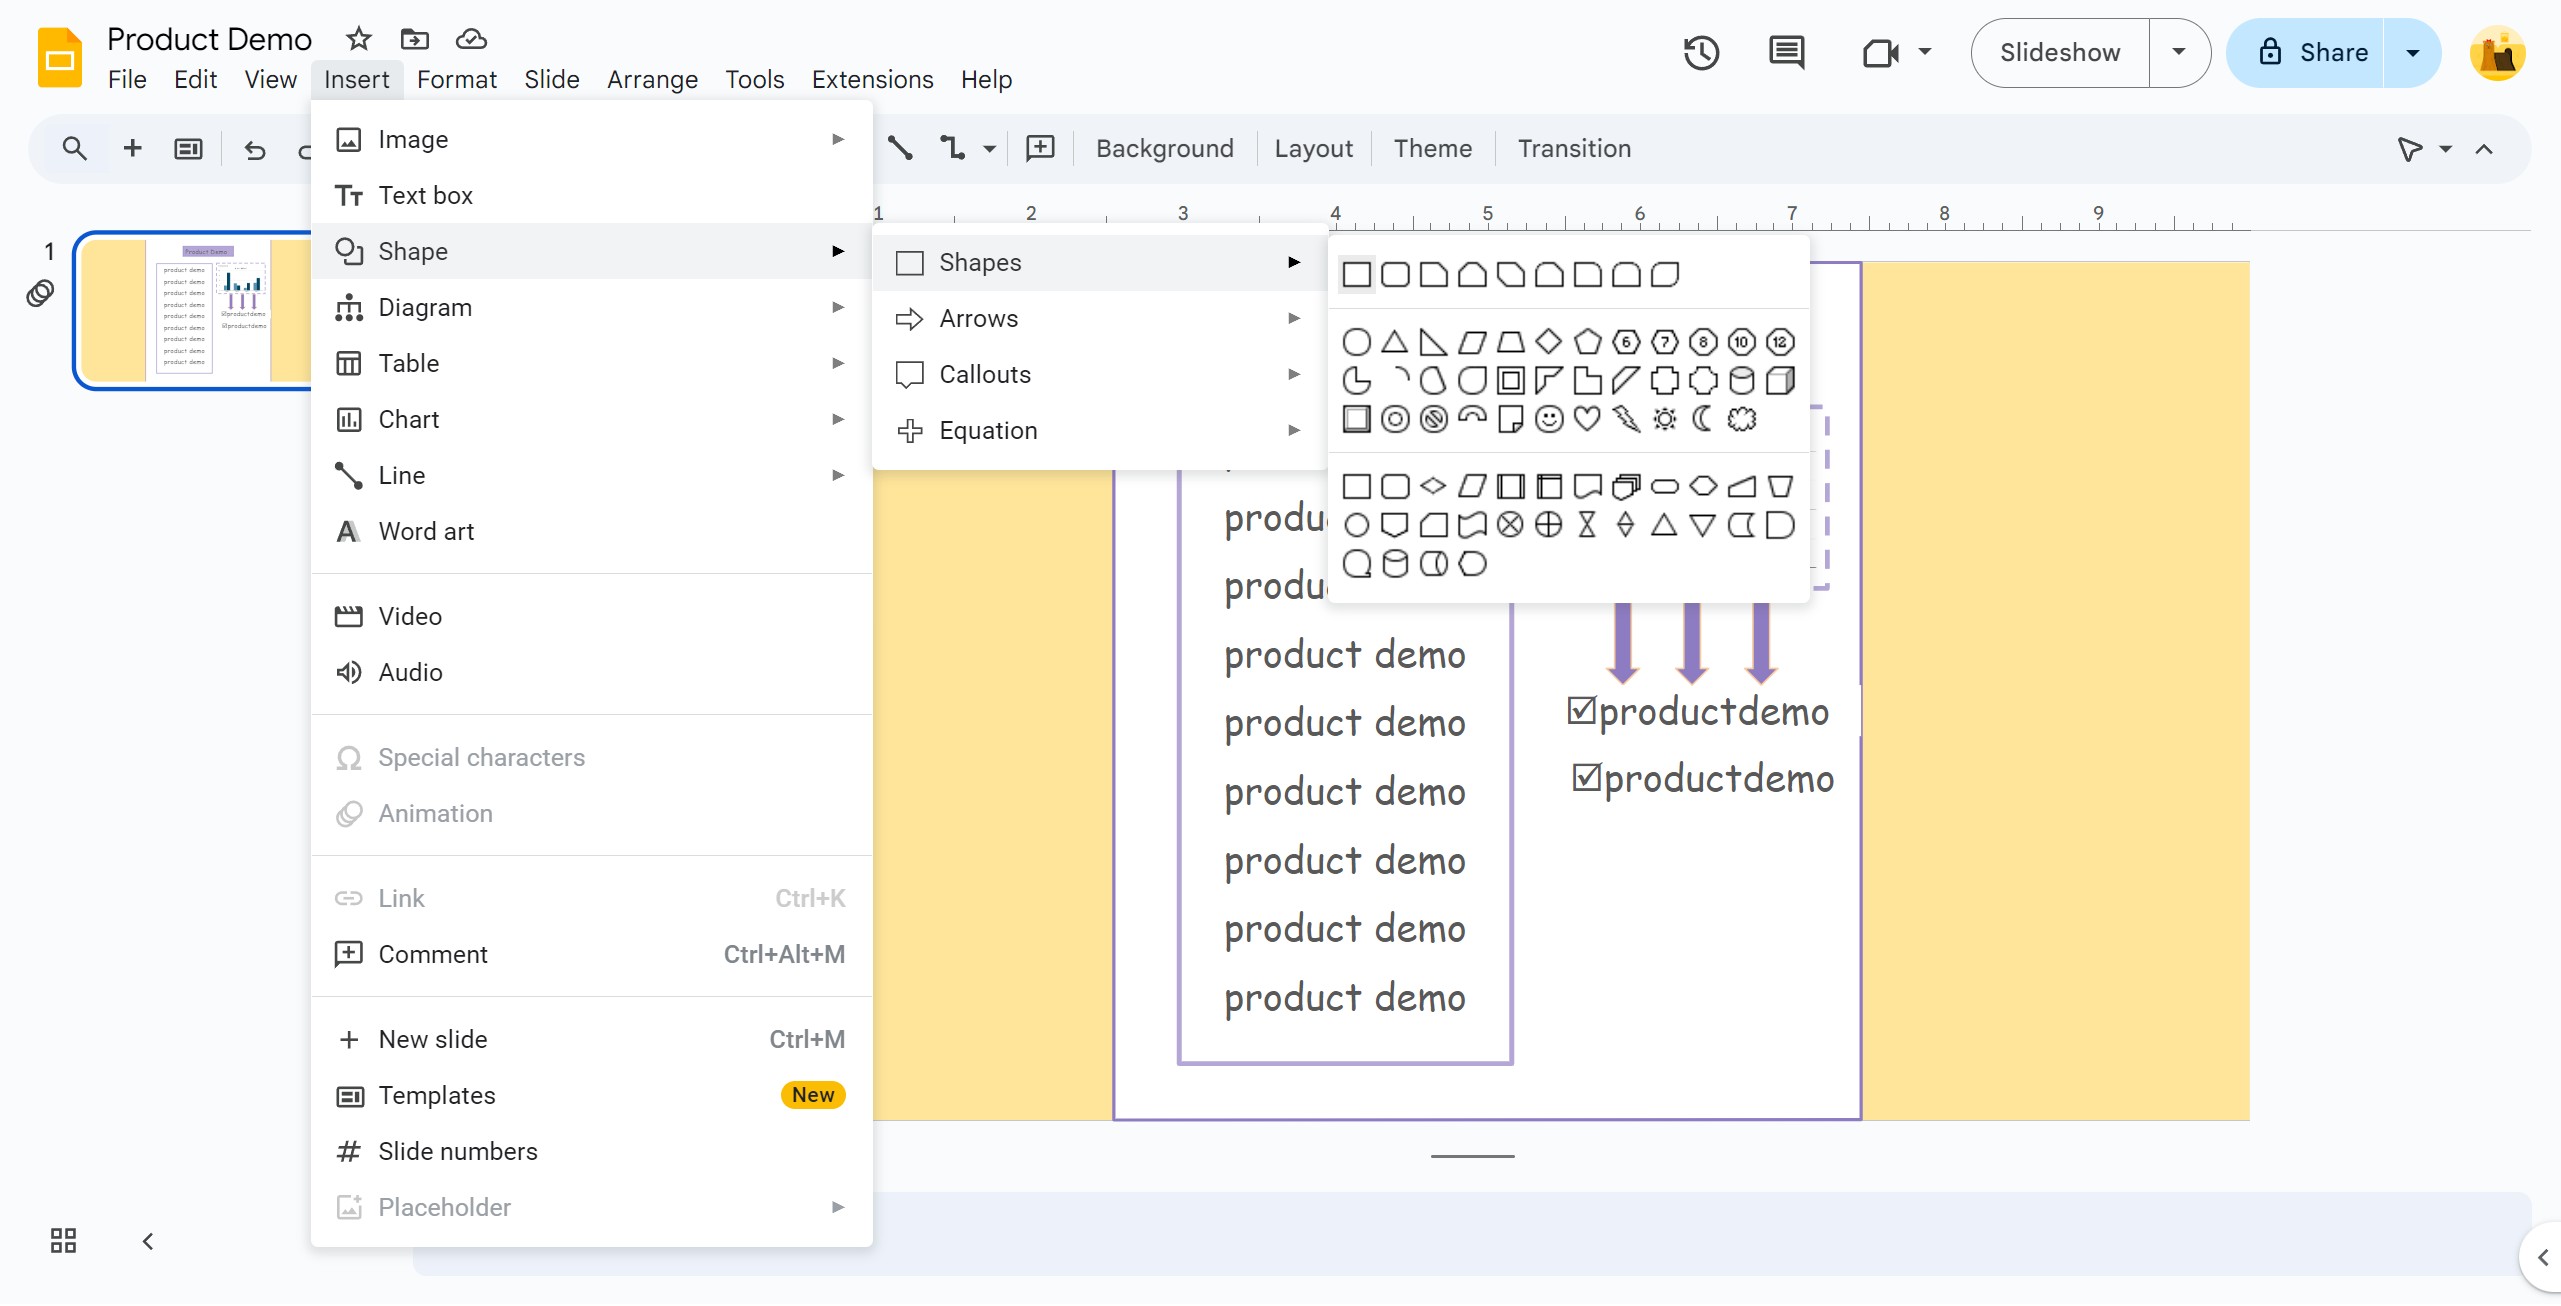Insert the heart shape
The height and width of the screenshot is (1306, 2561).
[x=1587, y=419]
